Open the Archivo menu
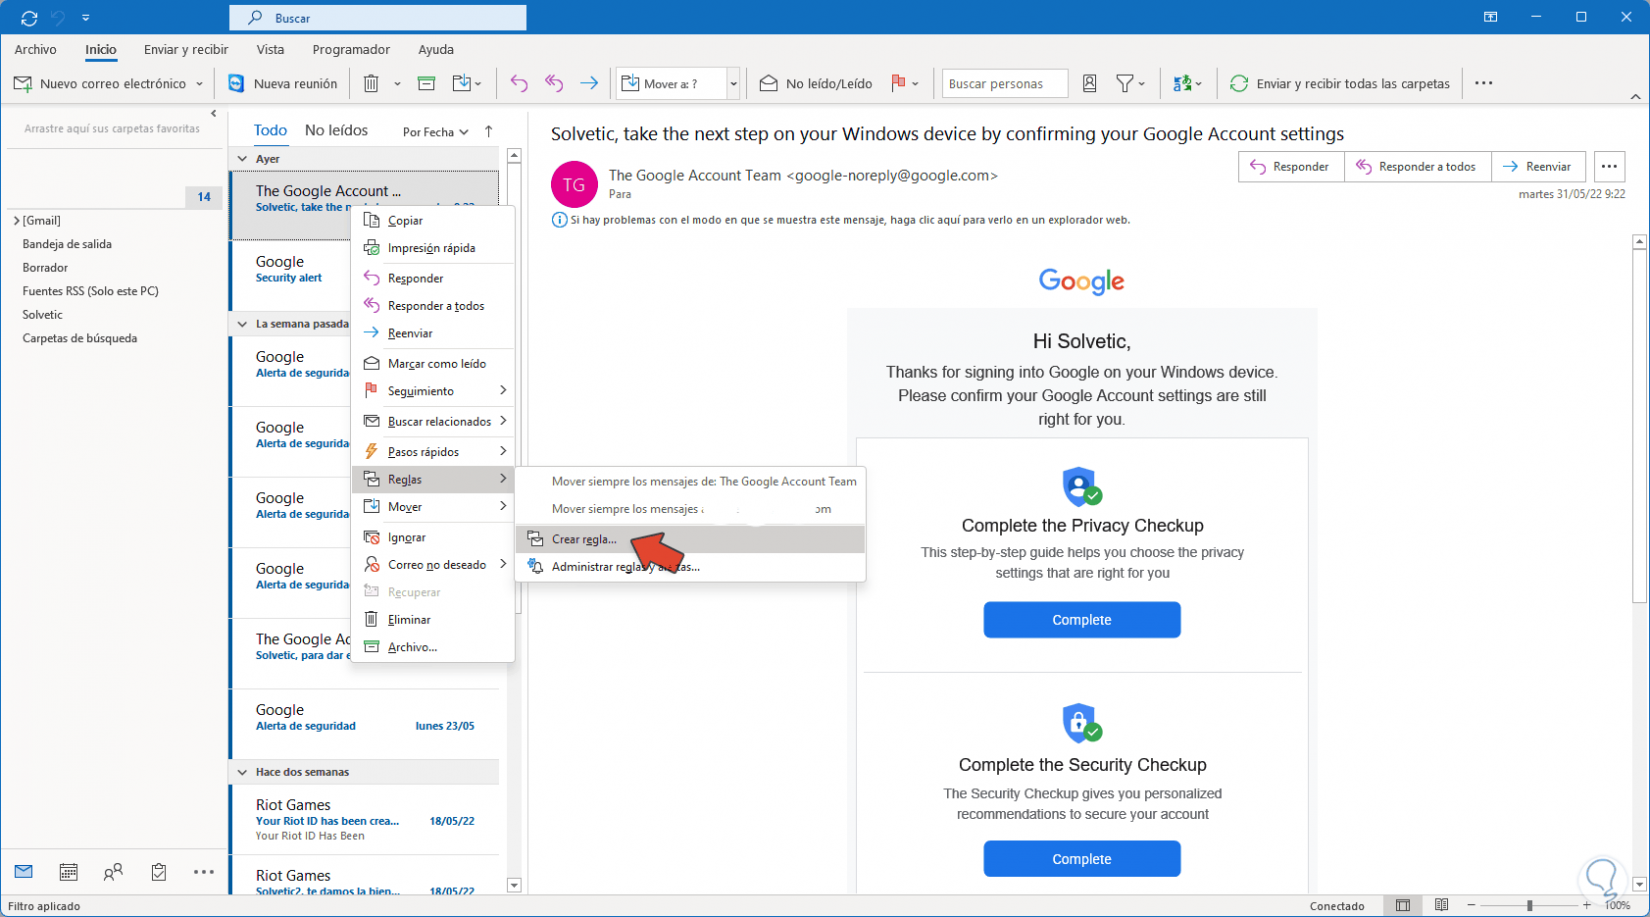This screenshot has width=1650, height=917. pos(35,49)
